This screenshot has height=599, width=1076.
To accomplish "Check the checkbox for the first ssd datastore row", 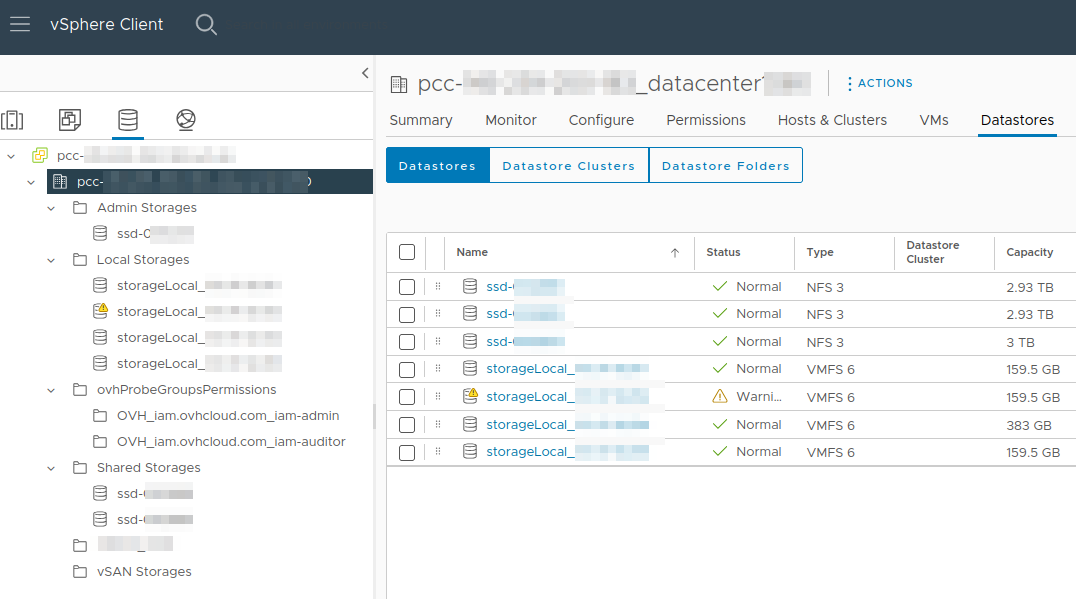I will click(x=407, y=286).
